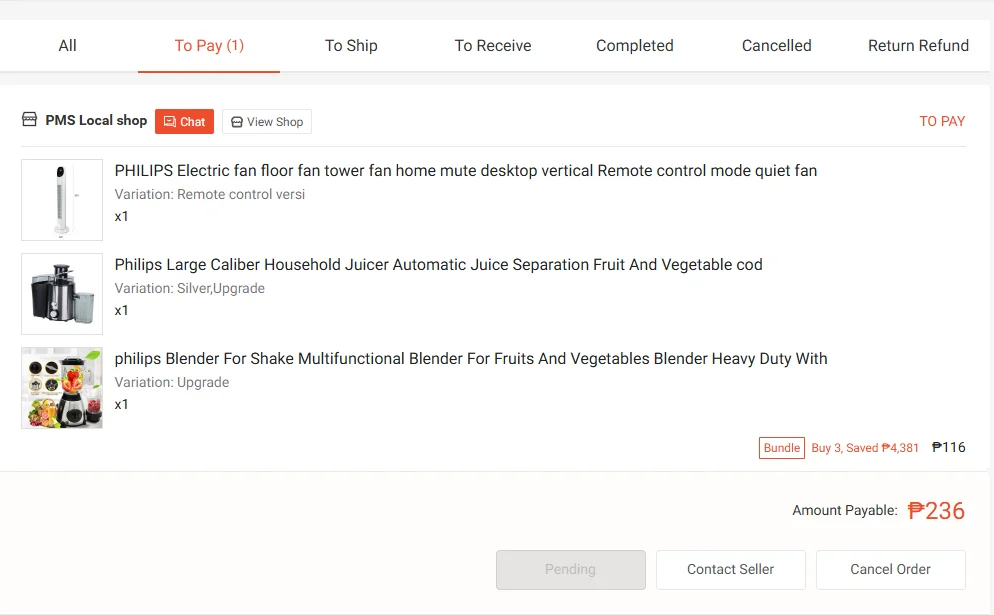Click the Contact Seller button

click(x=730, y=569)
